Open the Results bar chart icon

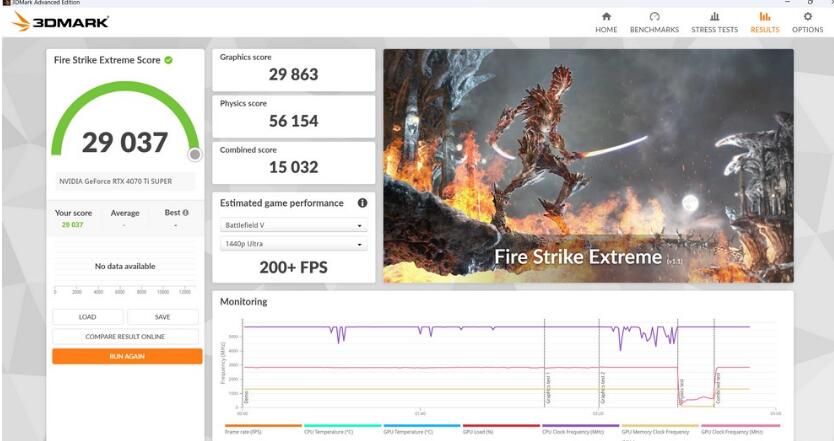coord(764,16)
